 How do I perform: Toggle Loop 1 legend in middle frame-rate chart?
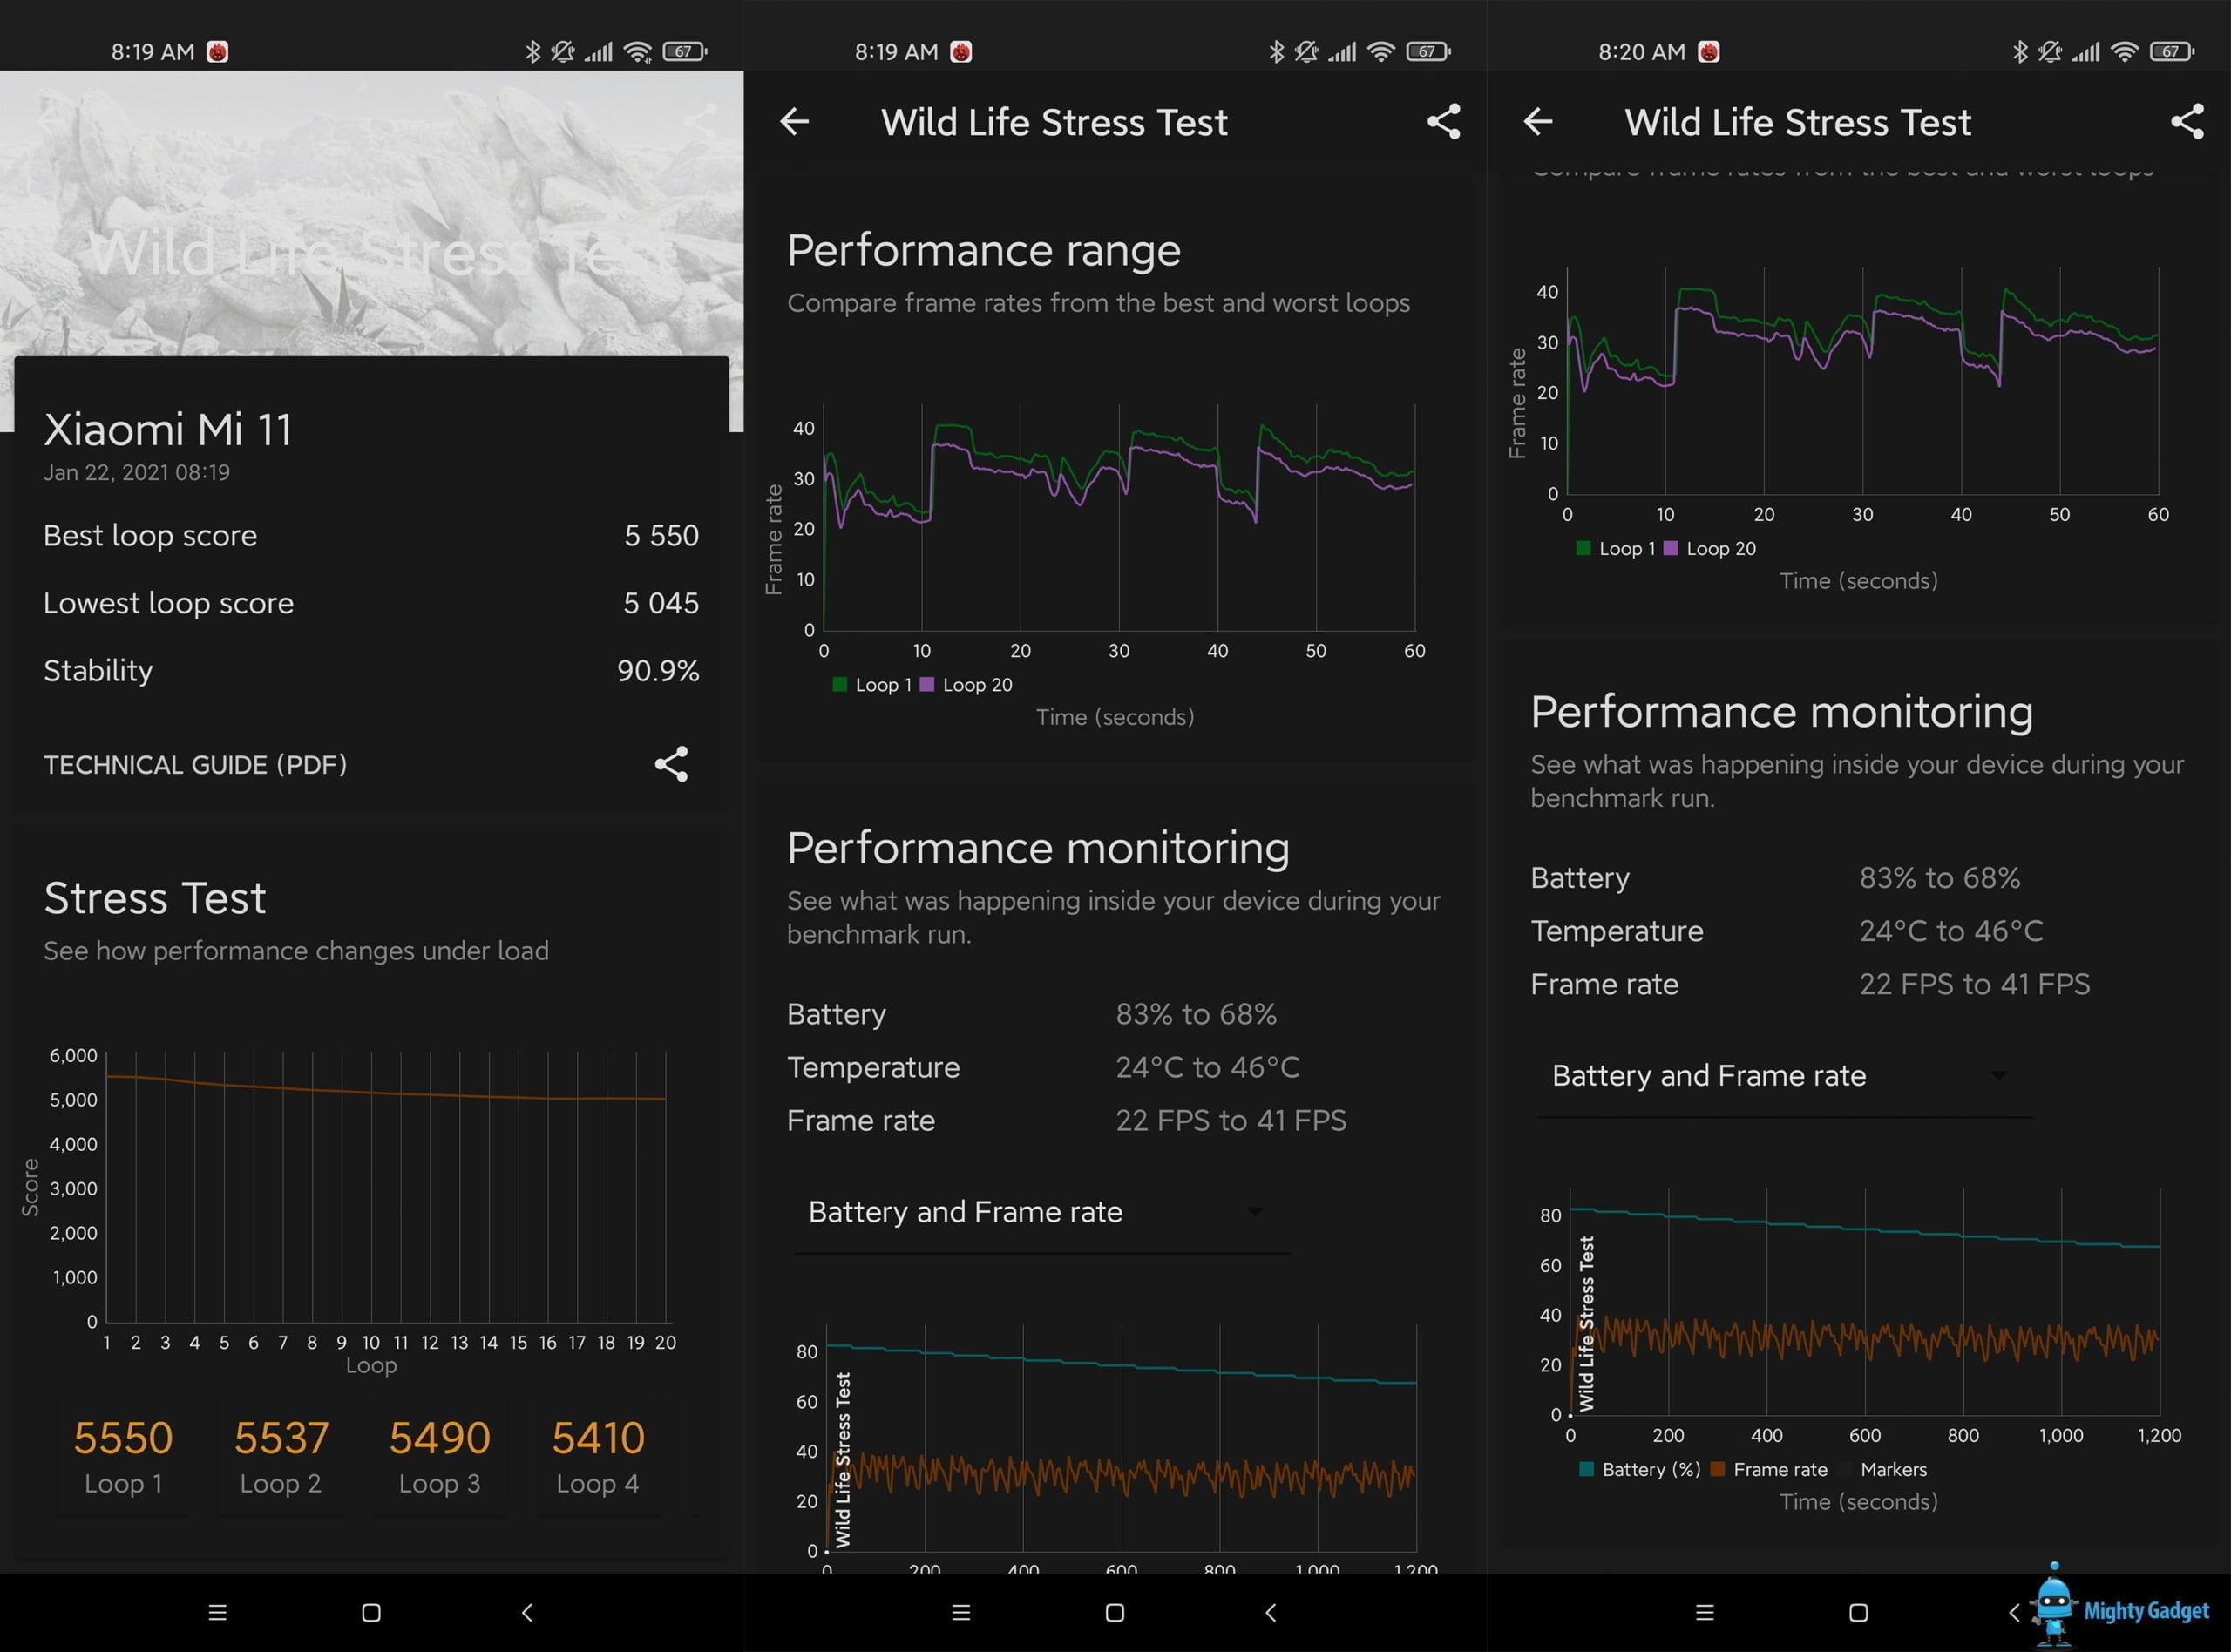pyautogui.click(x=872, y=685)
